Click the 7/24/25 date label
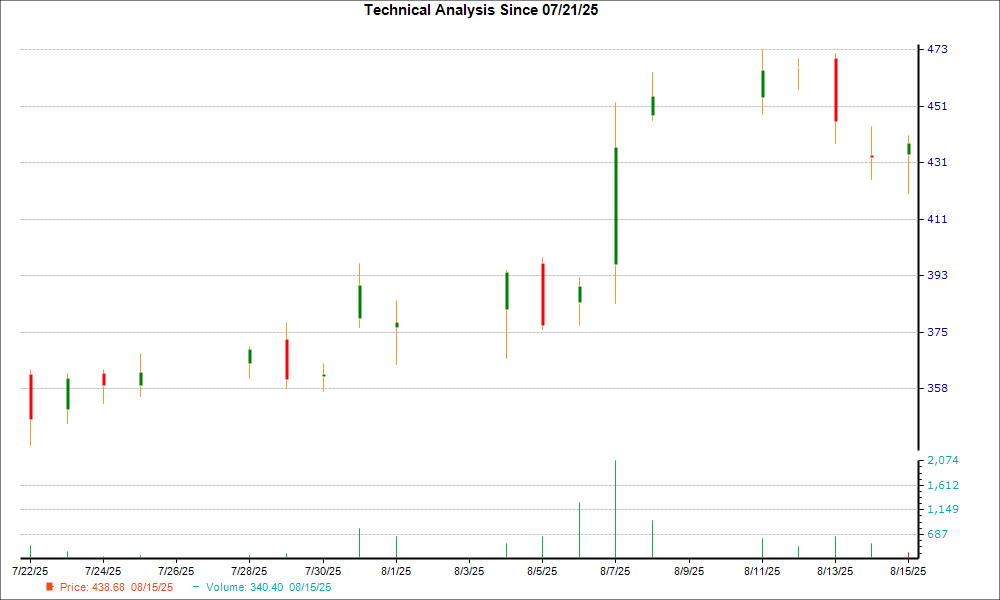The image size is (1000, 600). pos(103,571)
